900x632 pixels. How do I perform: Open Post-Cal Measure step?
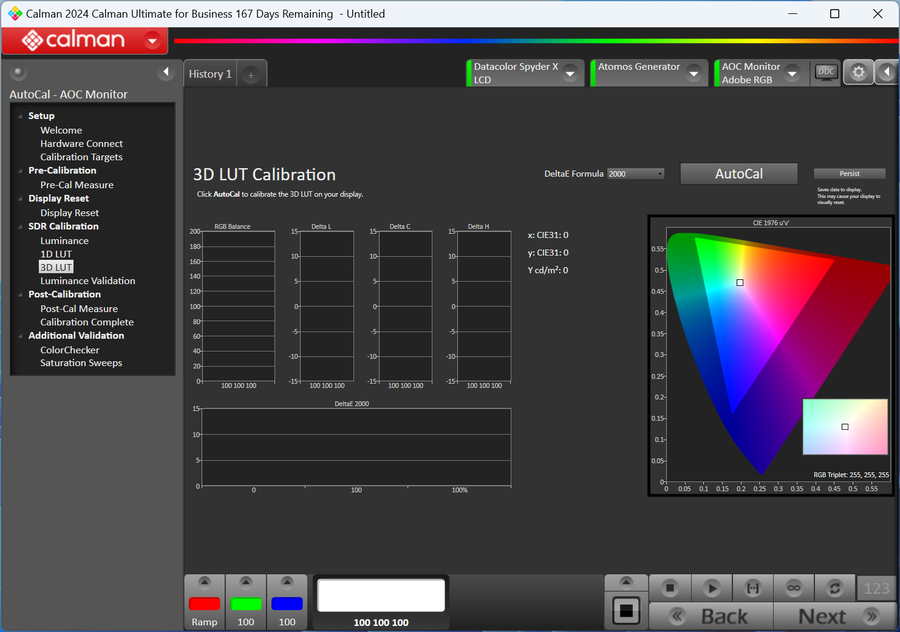[79, 309]
